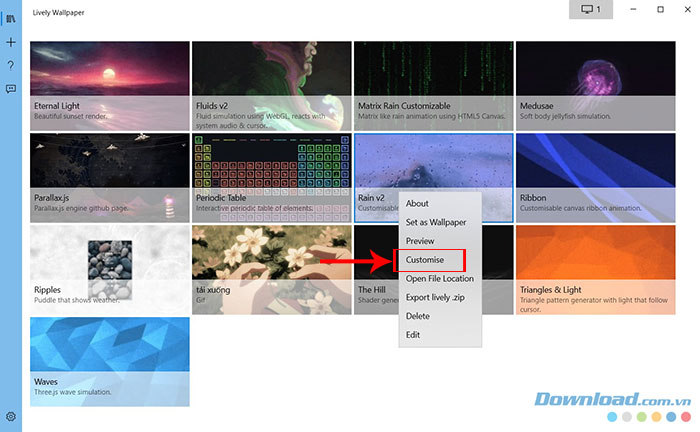Select the tải xuống Gif thumbnail
The image size is (700, 432).
click(x=272, y=270)
